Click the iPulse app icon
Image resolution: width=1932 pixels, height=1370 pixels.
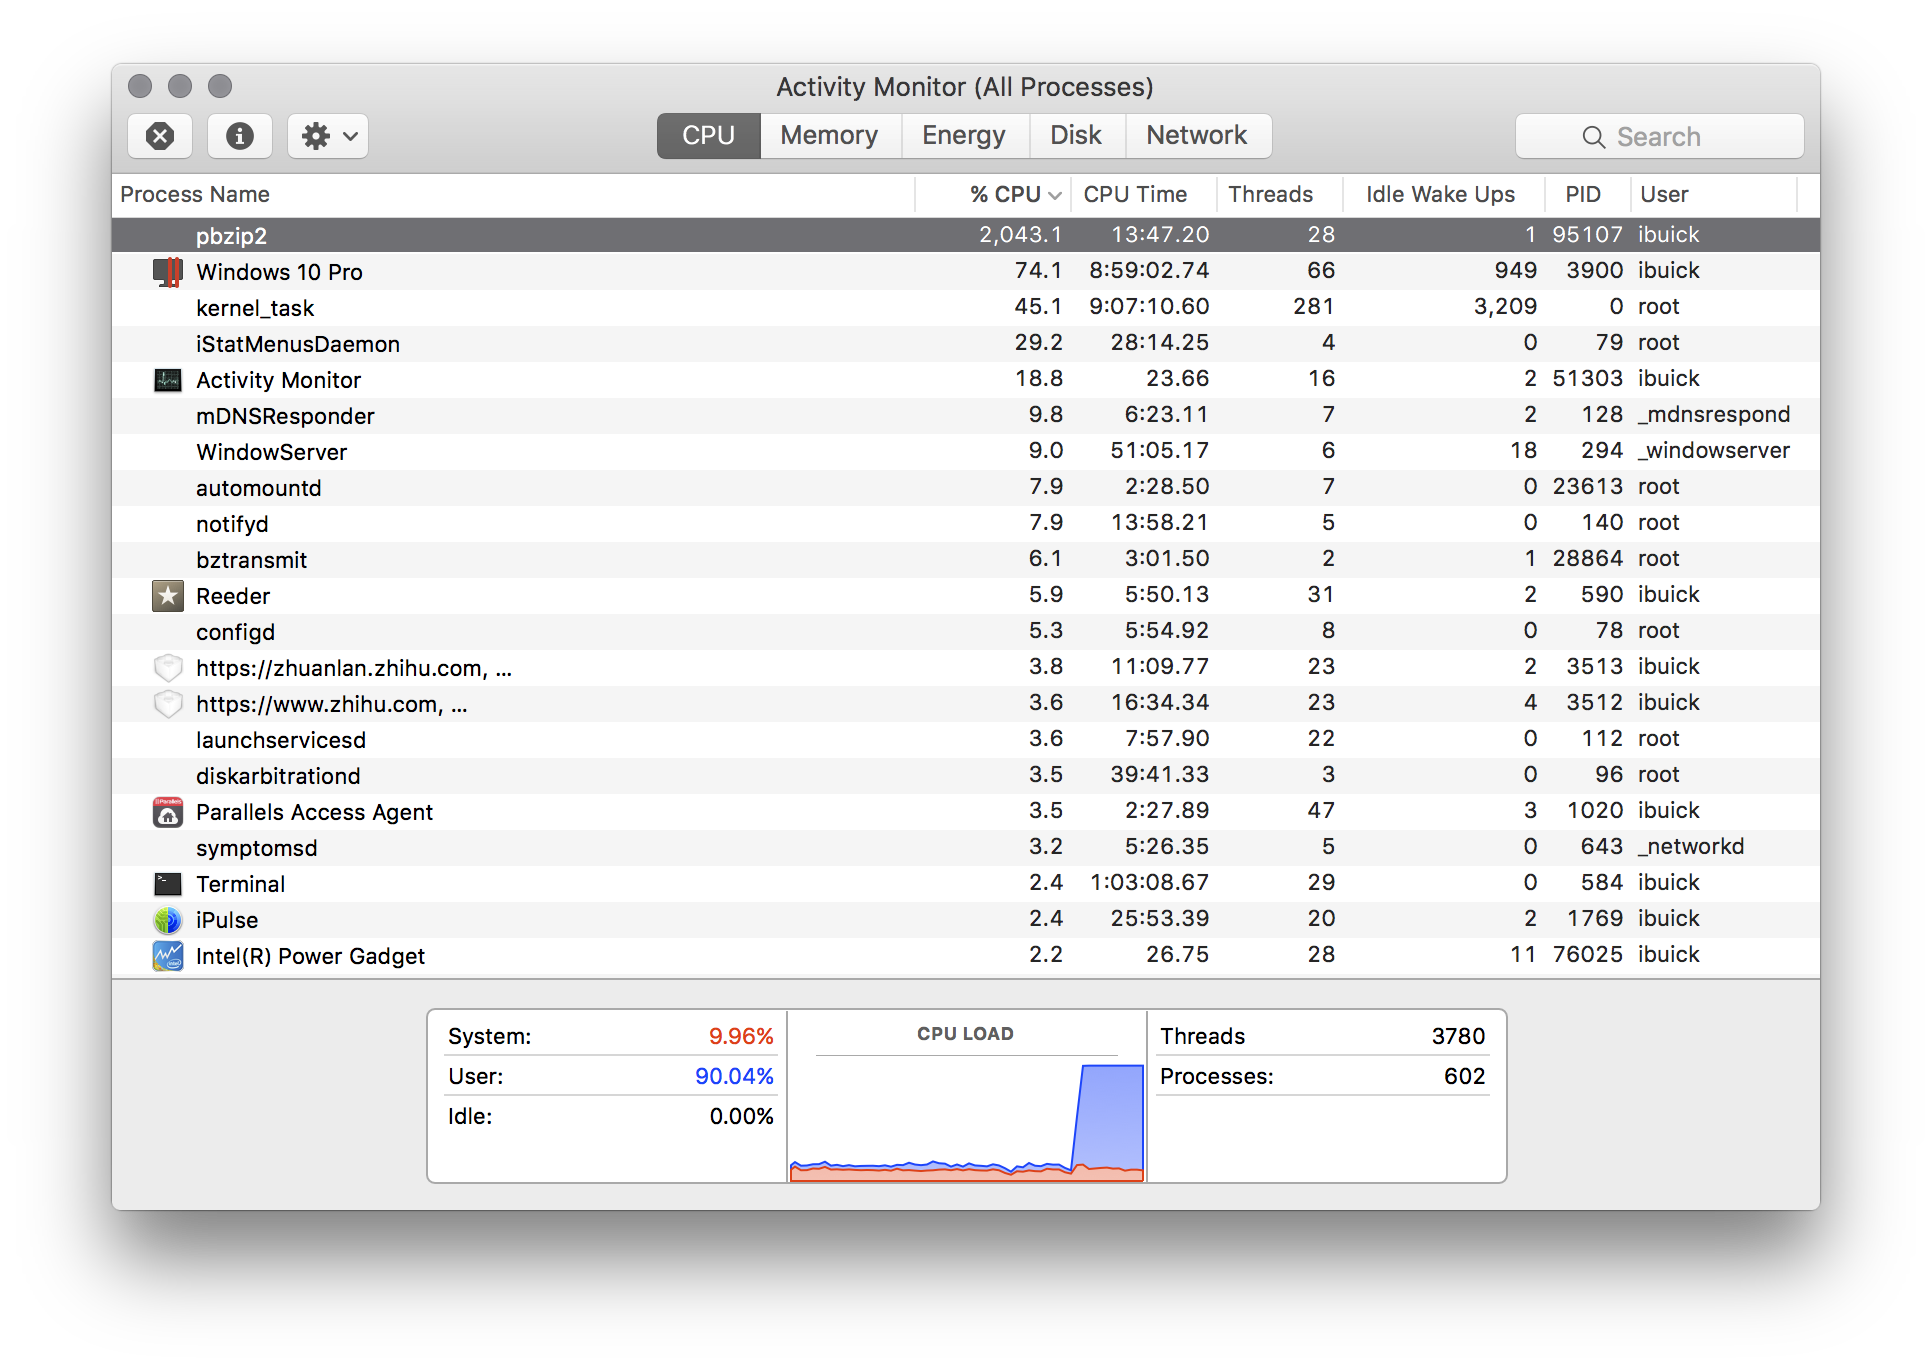168,920
